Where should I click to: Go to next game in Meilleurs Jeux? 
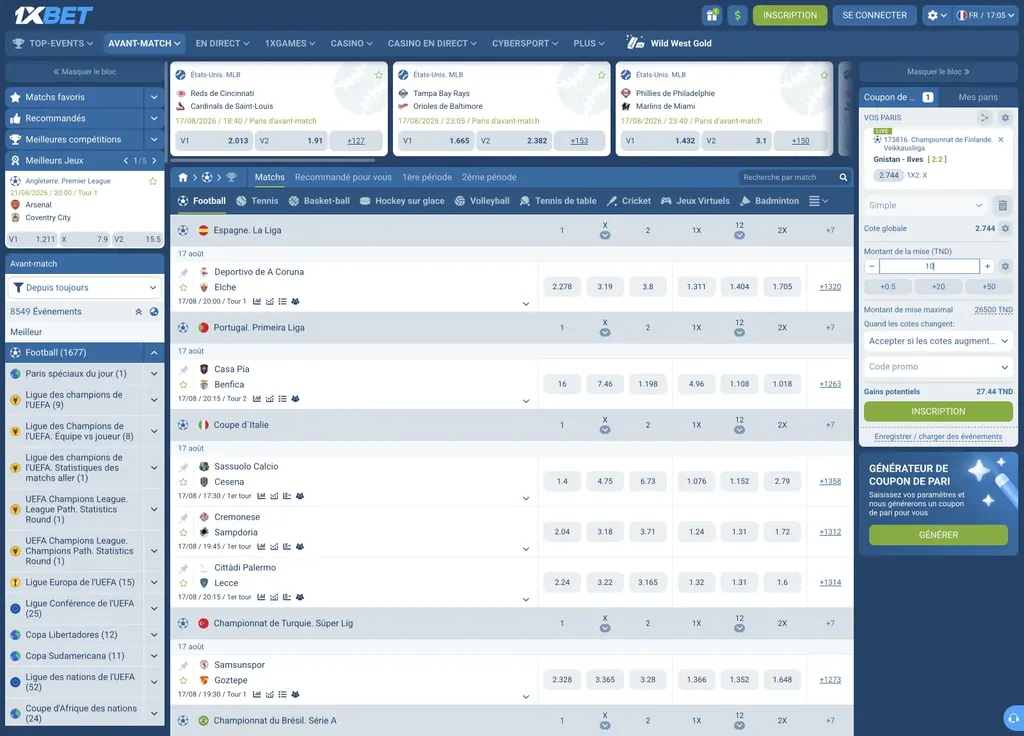point(154,161)
